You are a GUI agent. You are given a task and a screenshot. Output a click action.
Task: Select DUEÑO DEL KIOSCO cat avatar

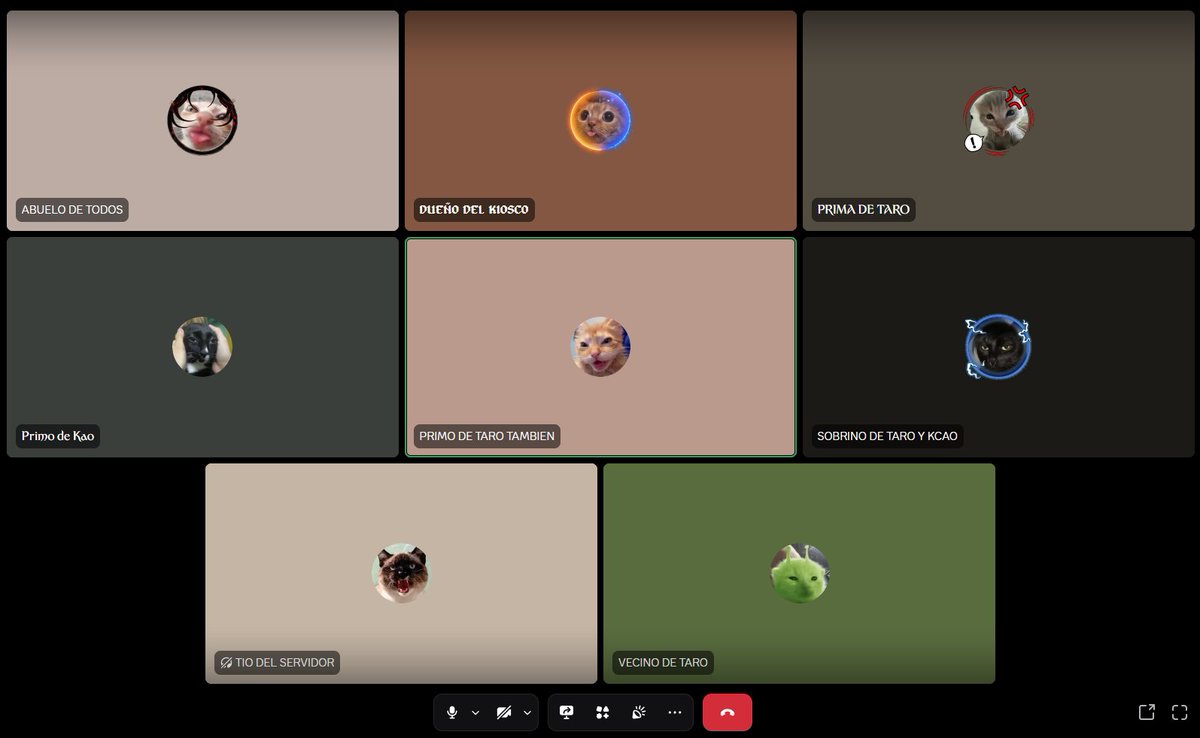pyautogui.click(x=601, y=121)
